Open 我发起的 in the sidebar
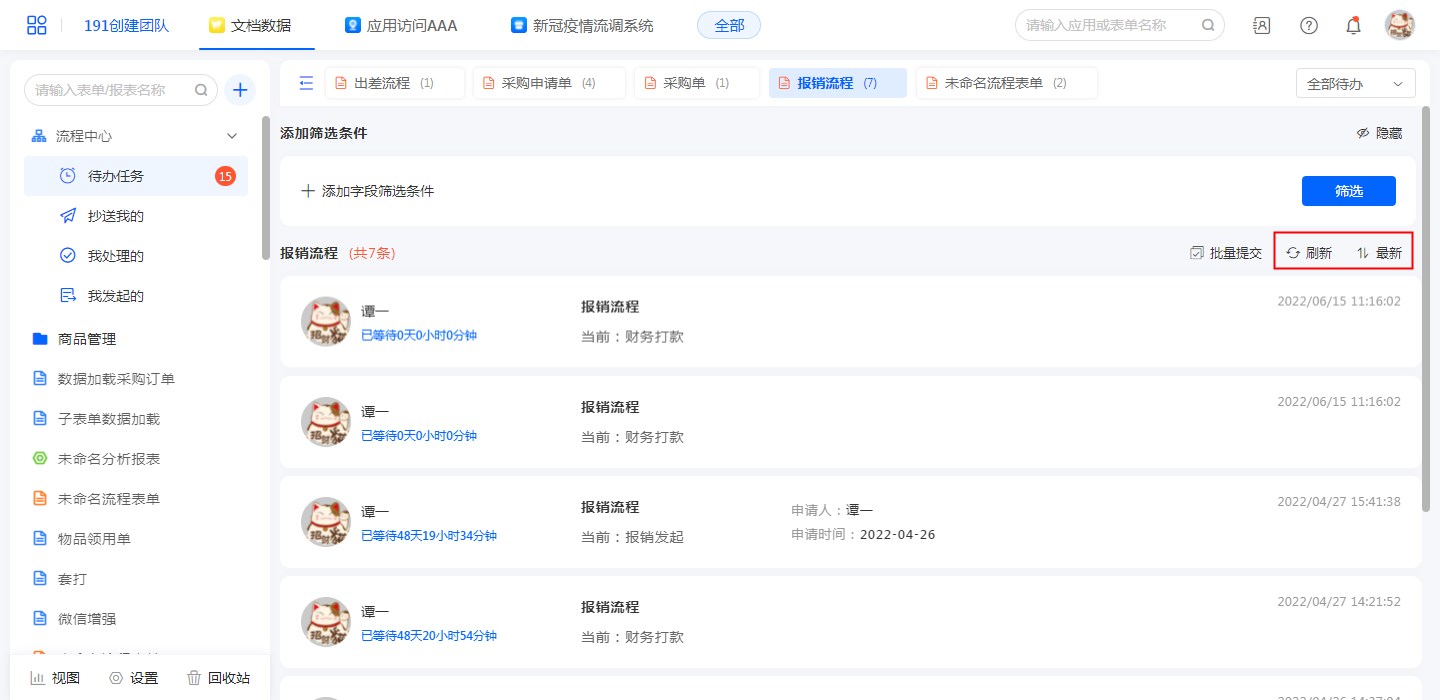1440x700 pixels. pyautogui.click(x=115, y=296)
